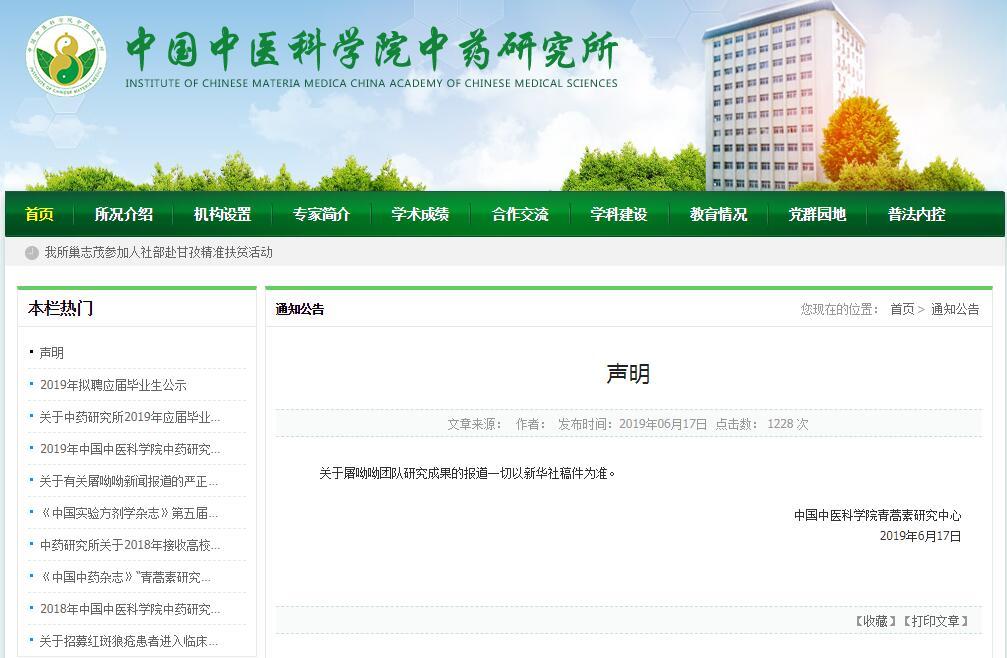Open 关于招募红斑狼疮患者进入临床... link
This screenshot has width=1007, height=658.
pos(128,641)
